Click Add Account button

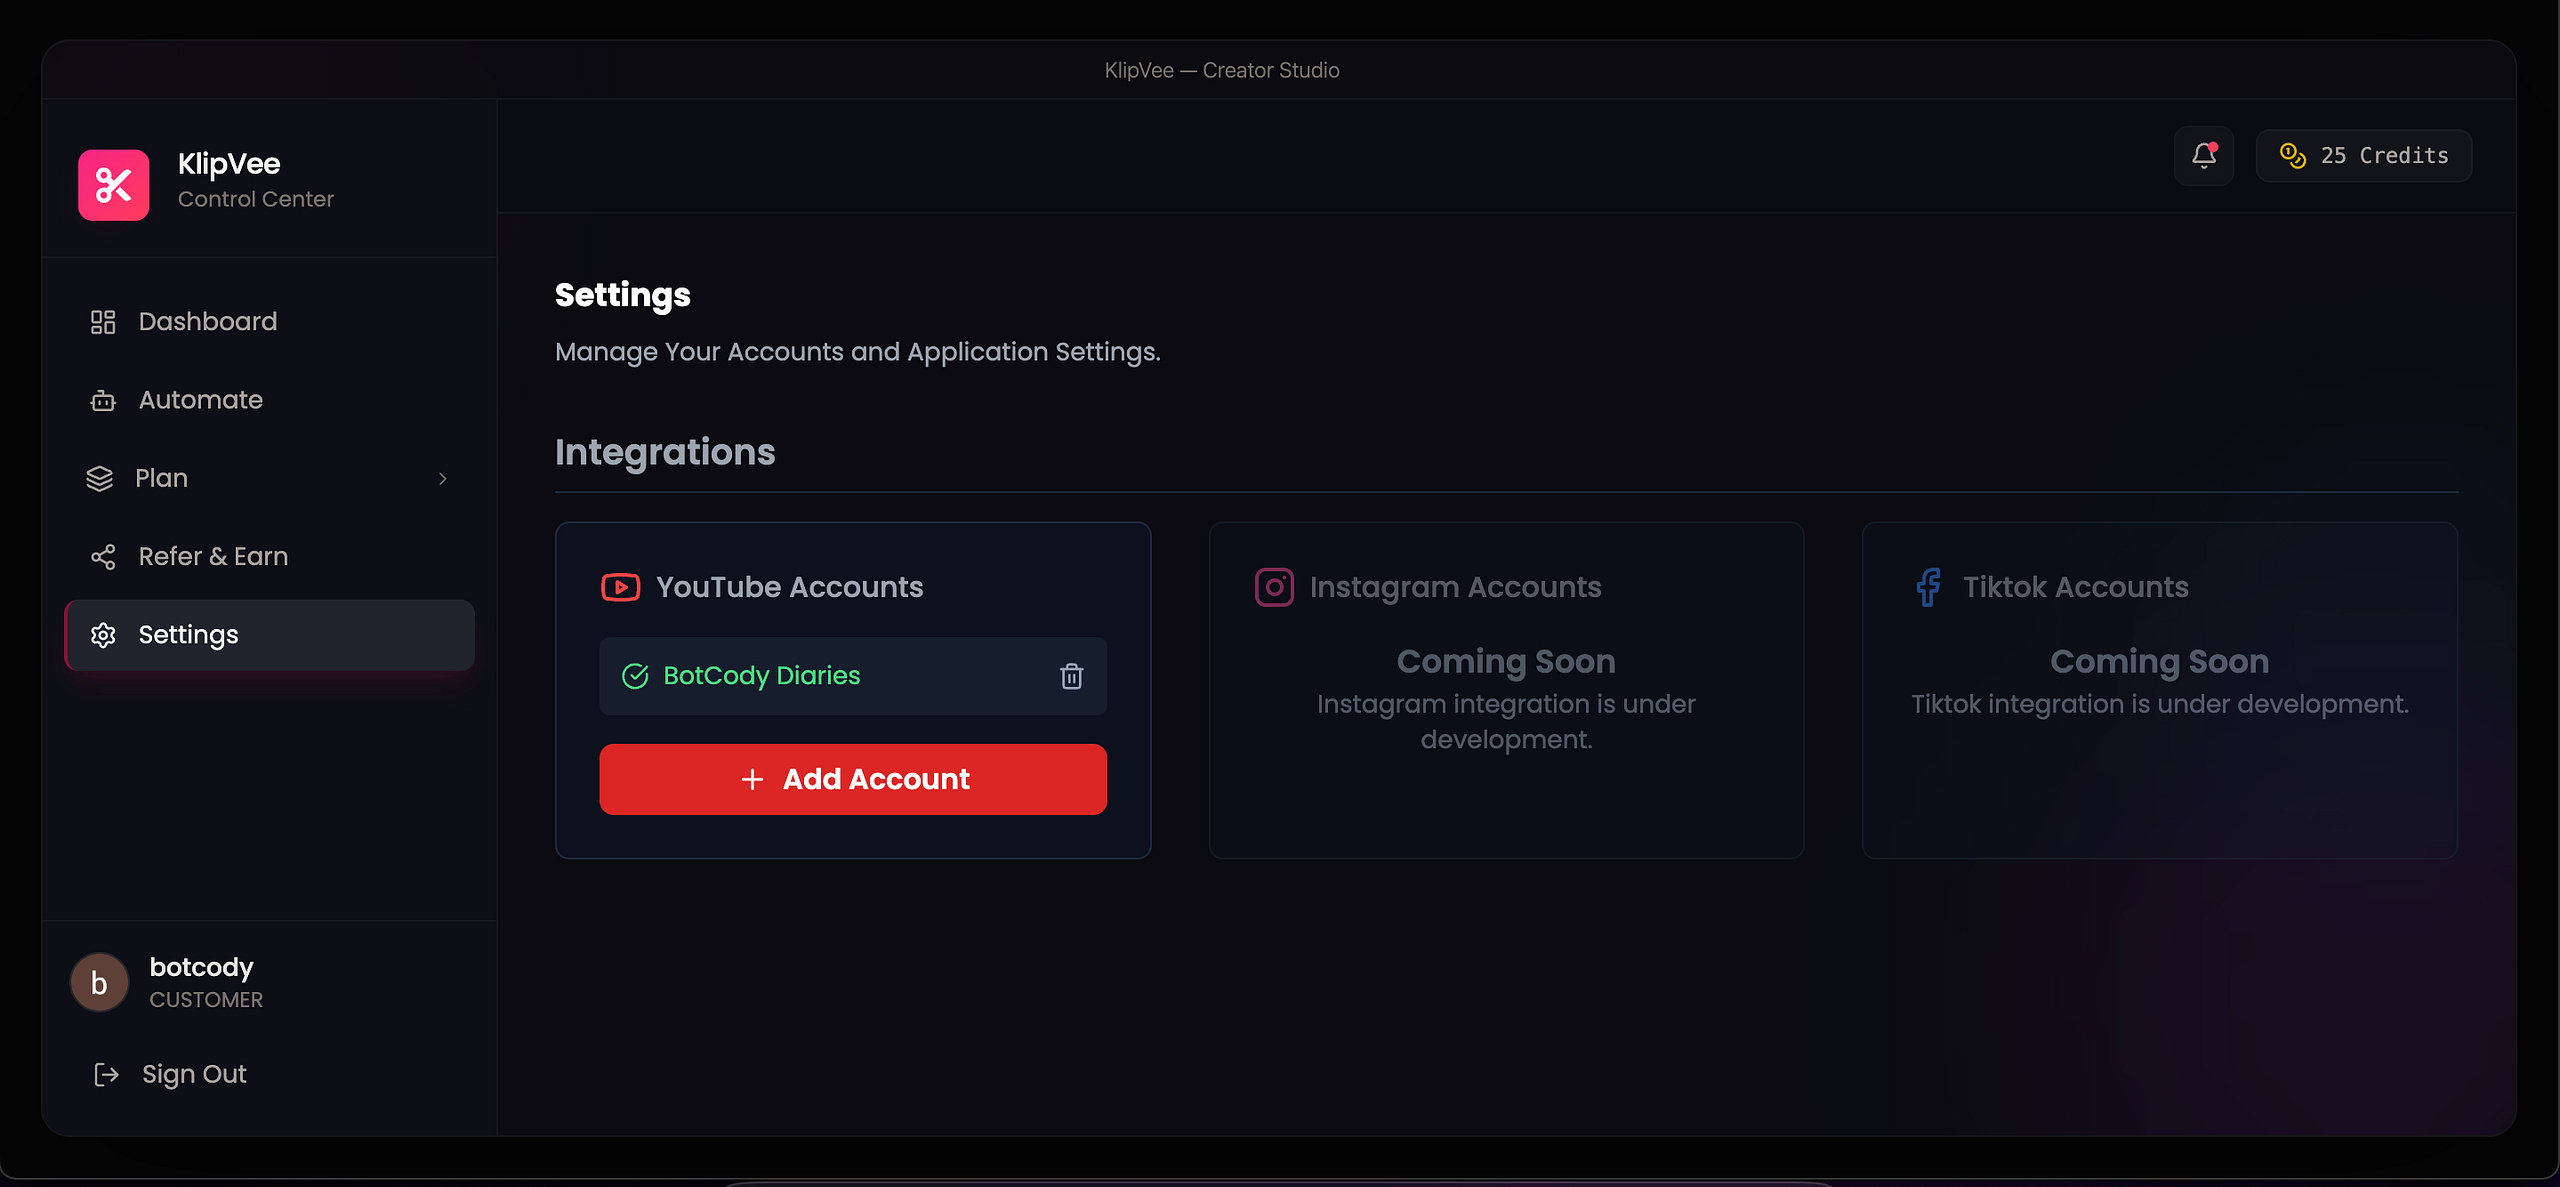853,779
